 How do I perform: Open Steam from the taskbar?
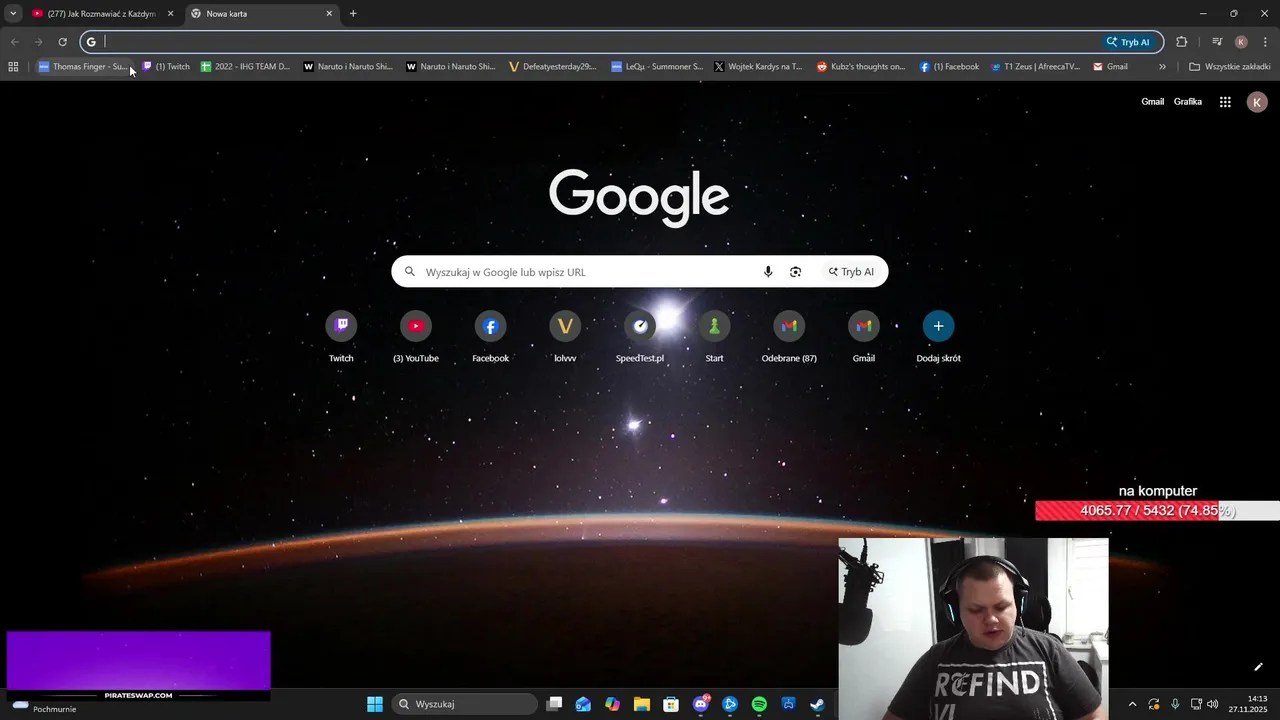[817, 704]
